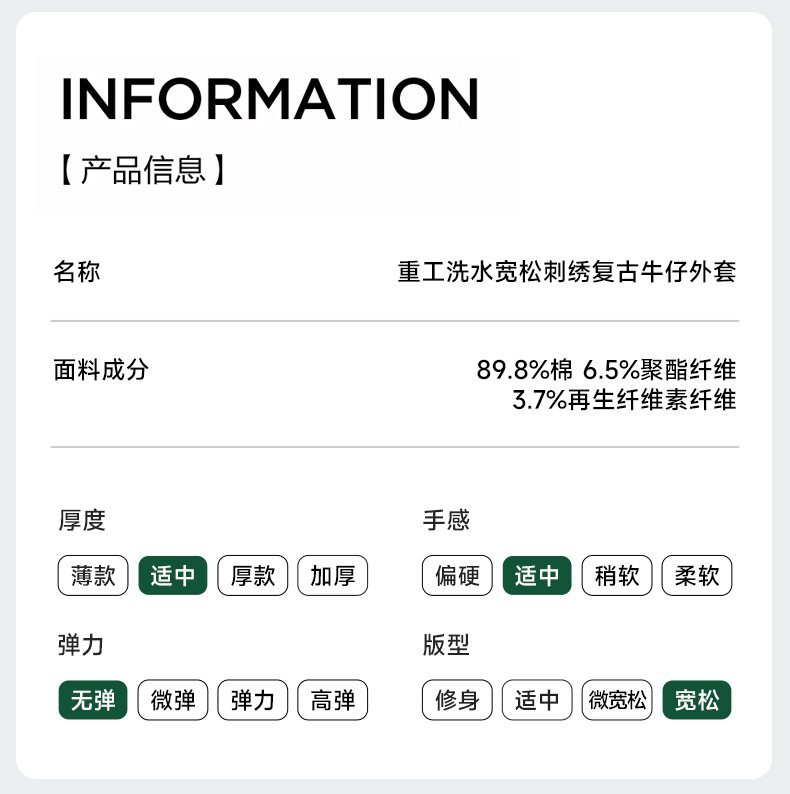790x794 pixels.
Task: Select 修身 fit option
Action: [457, 701]
